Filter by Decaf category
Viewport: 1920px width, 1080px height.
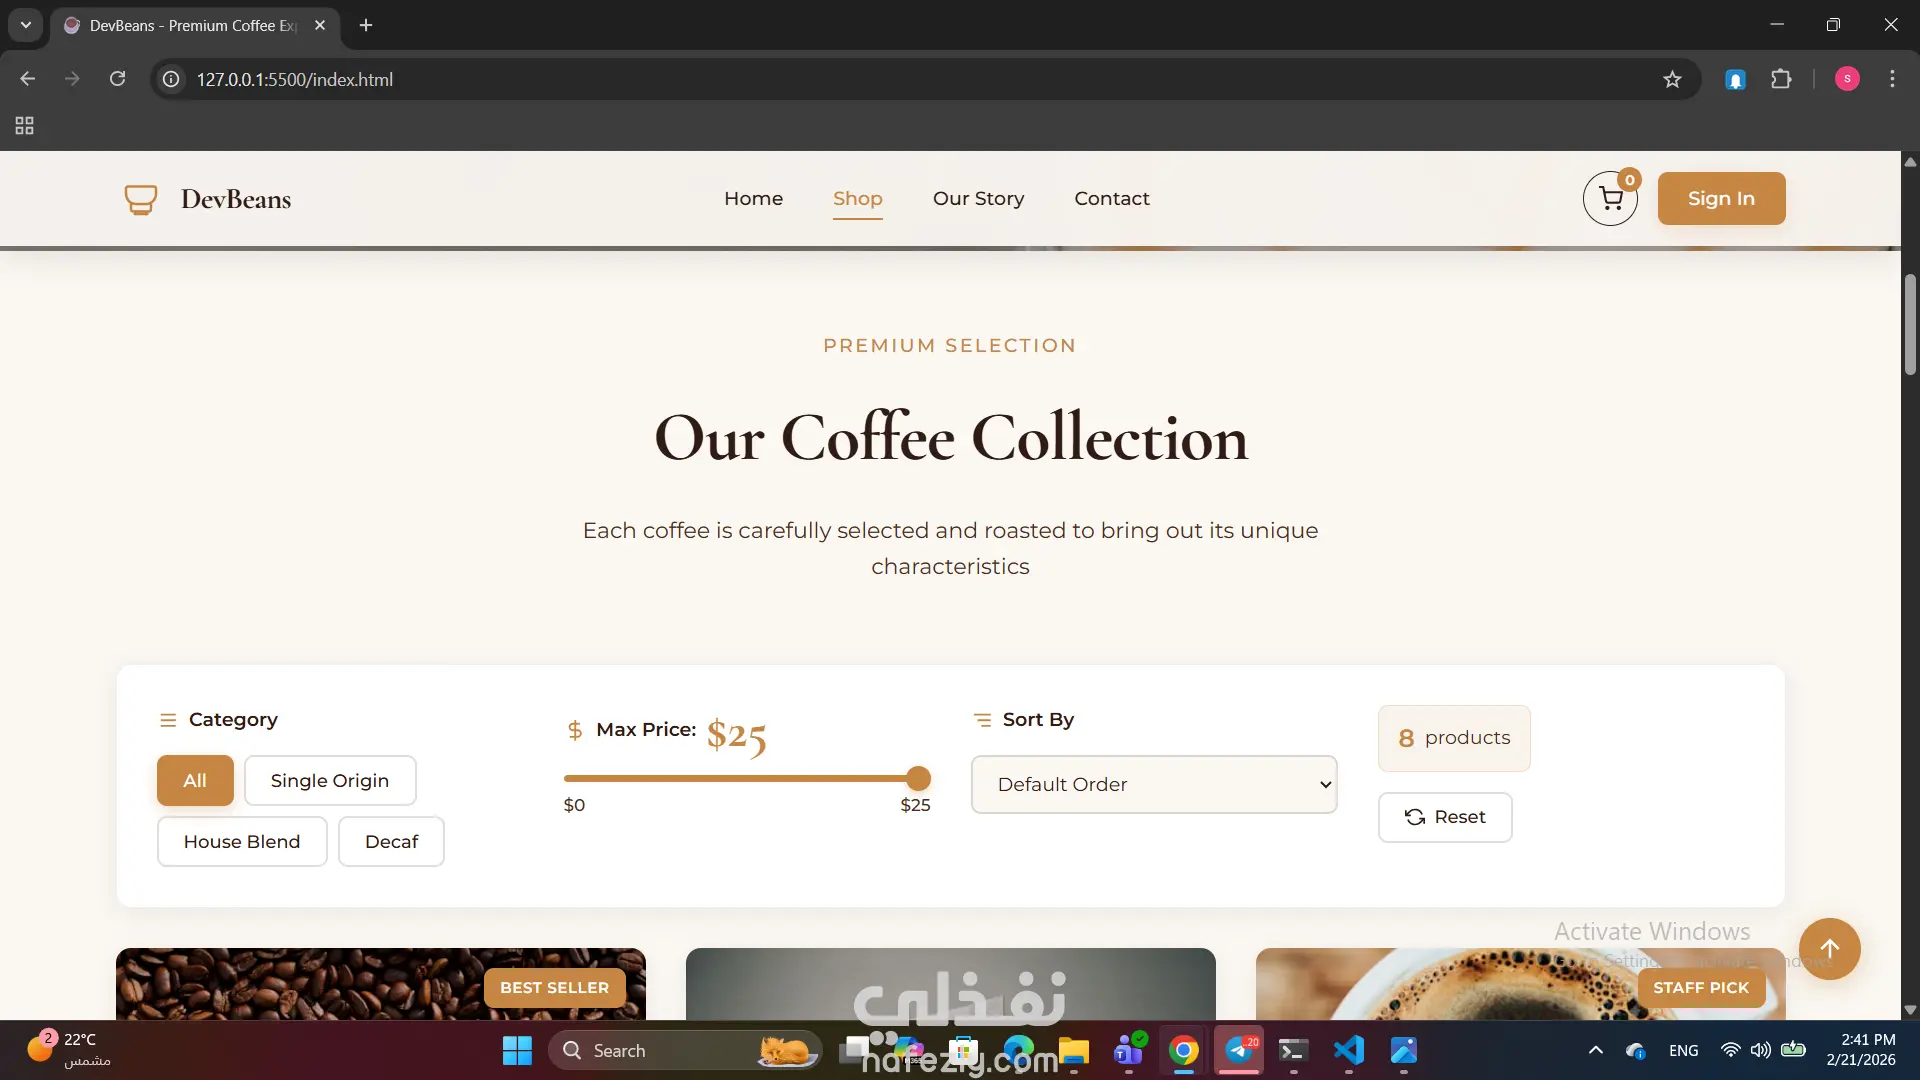[391, 842]
